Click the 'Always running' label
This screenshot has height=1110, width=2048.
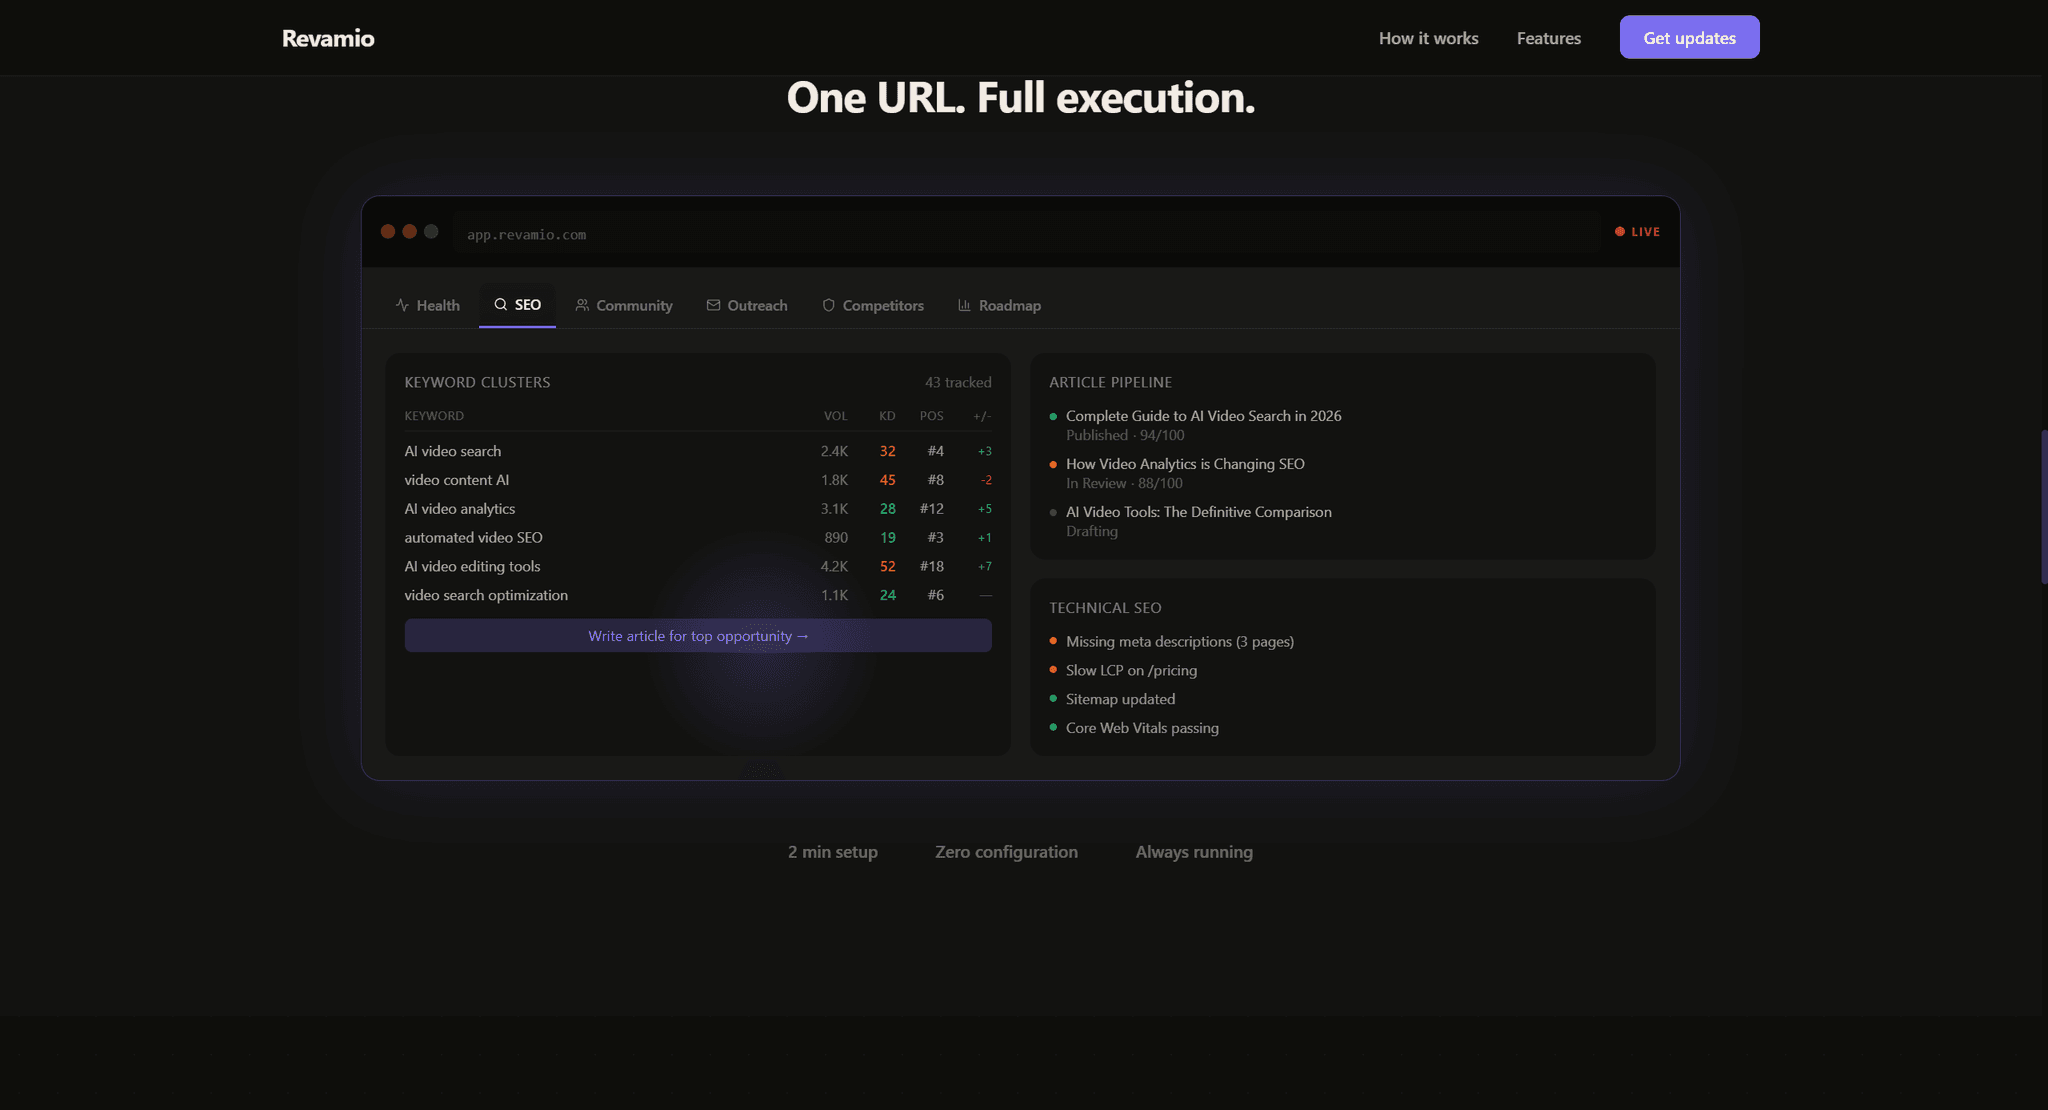point(1194,852)
